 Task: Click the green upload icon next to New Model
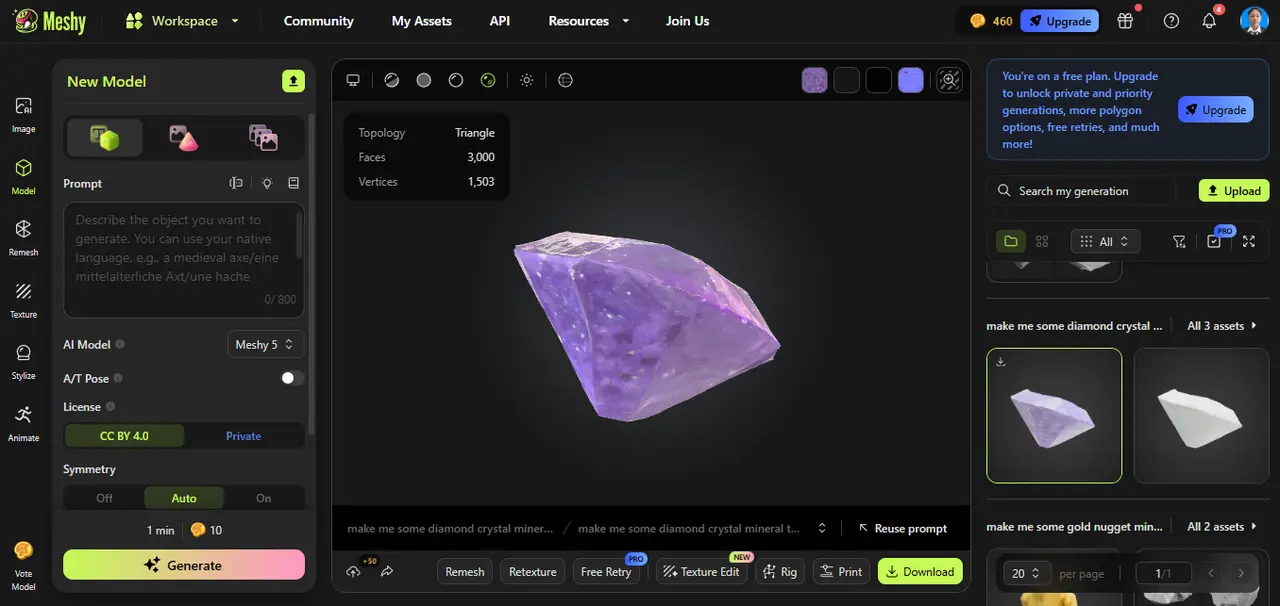(293, 81)
